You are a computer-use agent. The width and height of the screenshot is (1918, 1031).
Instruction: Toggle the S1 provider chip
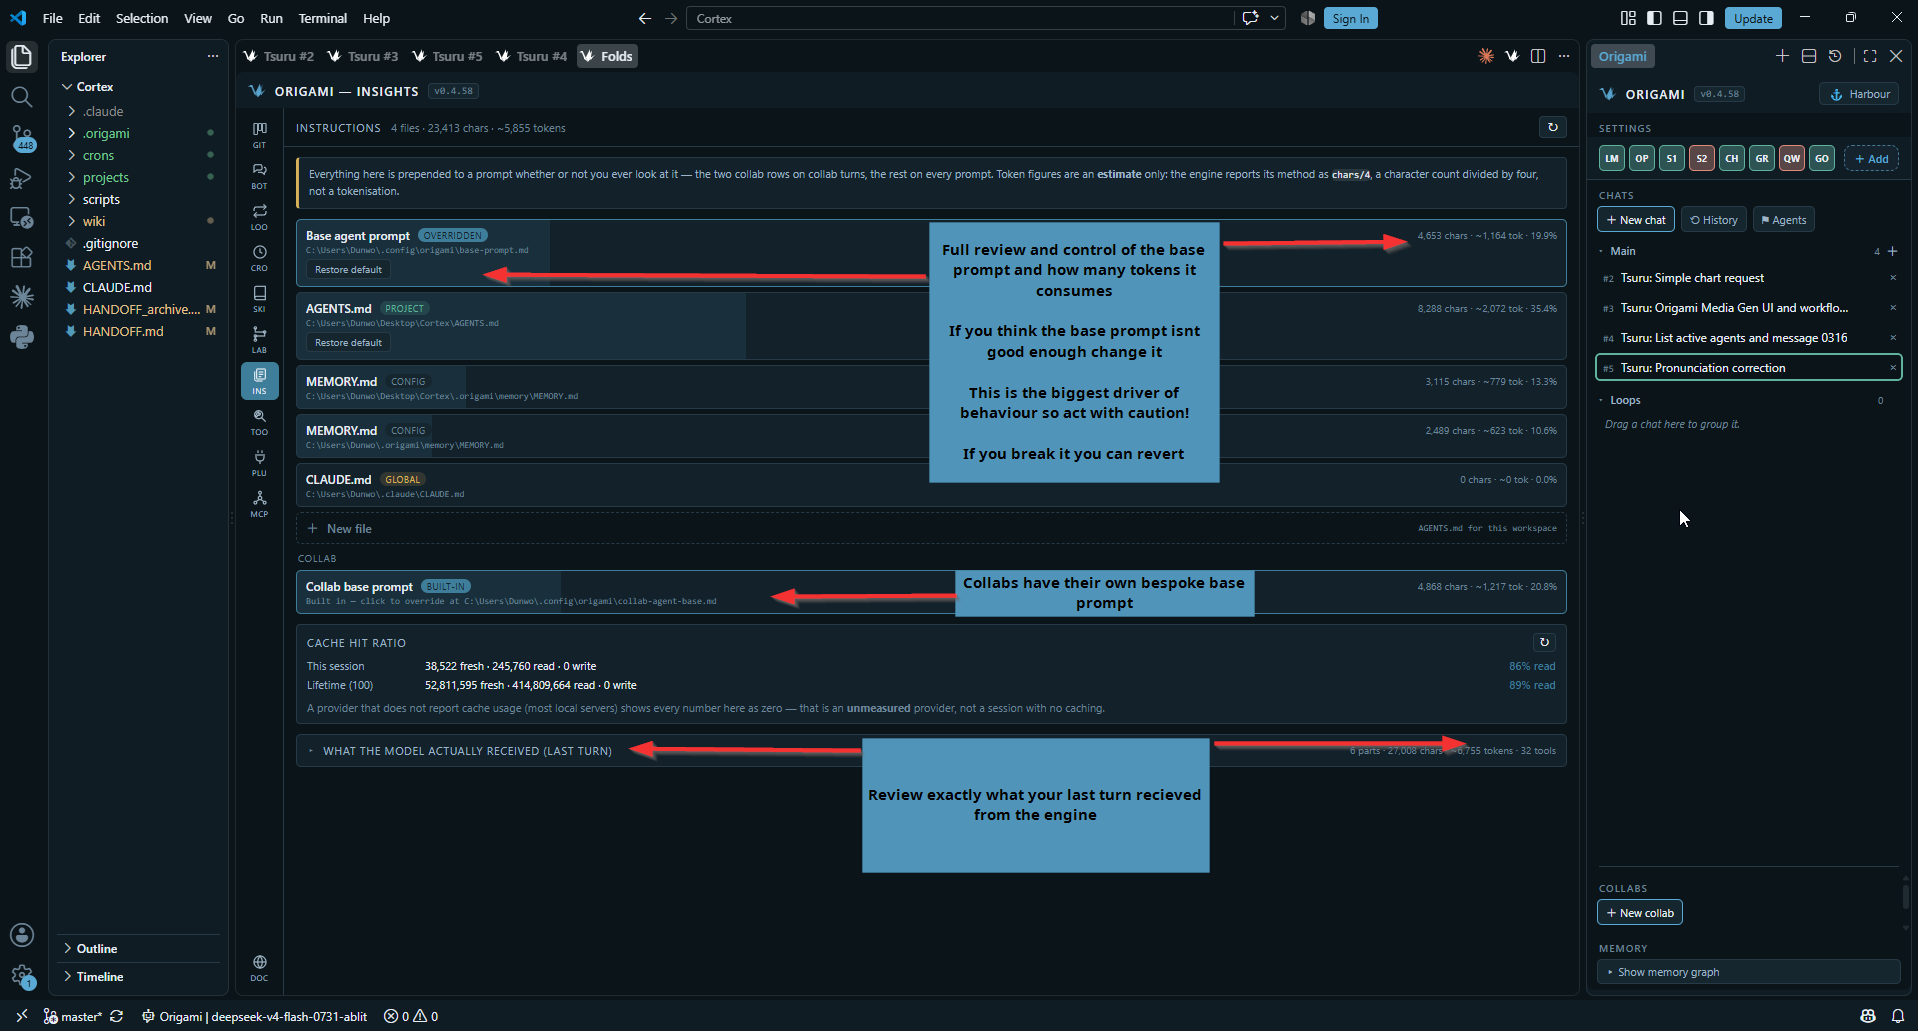tap(1672, 158)
